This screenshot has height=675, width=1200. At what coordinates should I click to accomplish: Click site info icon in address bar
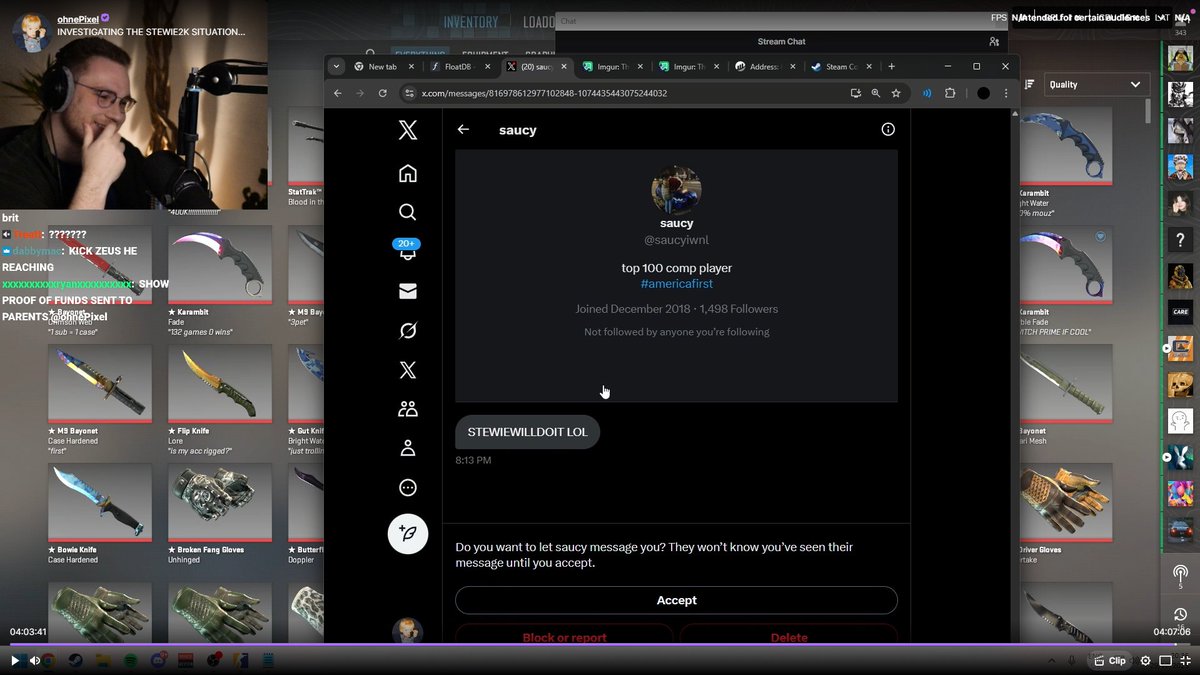pos(408,93)
